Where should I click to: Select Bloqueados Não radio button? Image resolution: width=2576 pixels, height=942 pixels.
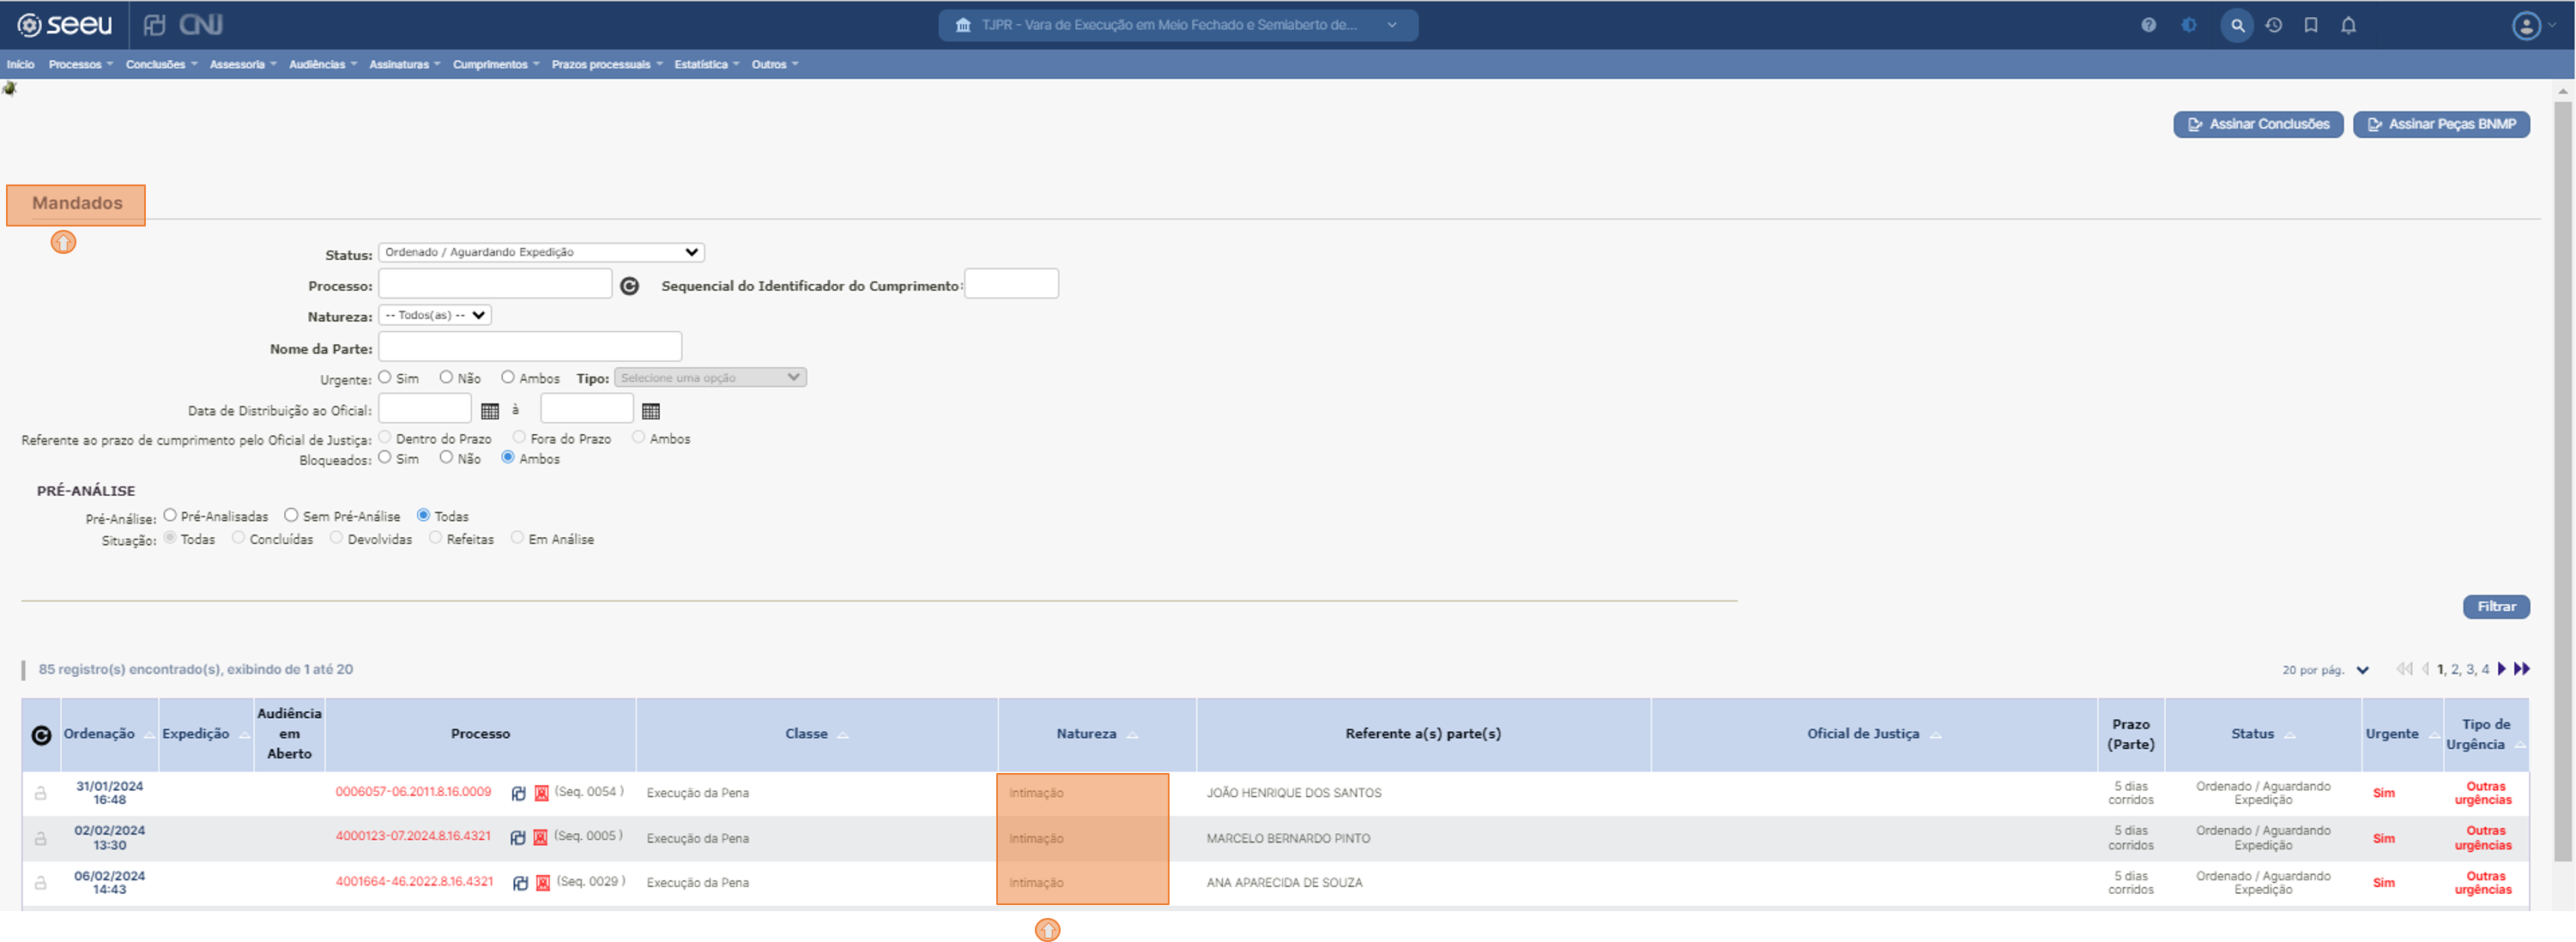tap(446, 457)
